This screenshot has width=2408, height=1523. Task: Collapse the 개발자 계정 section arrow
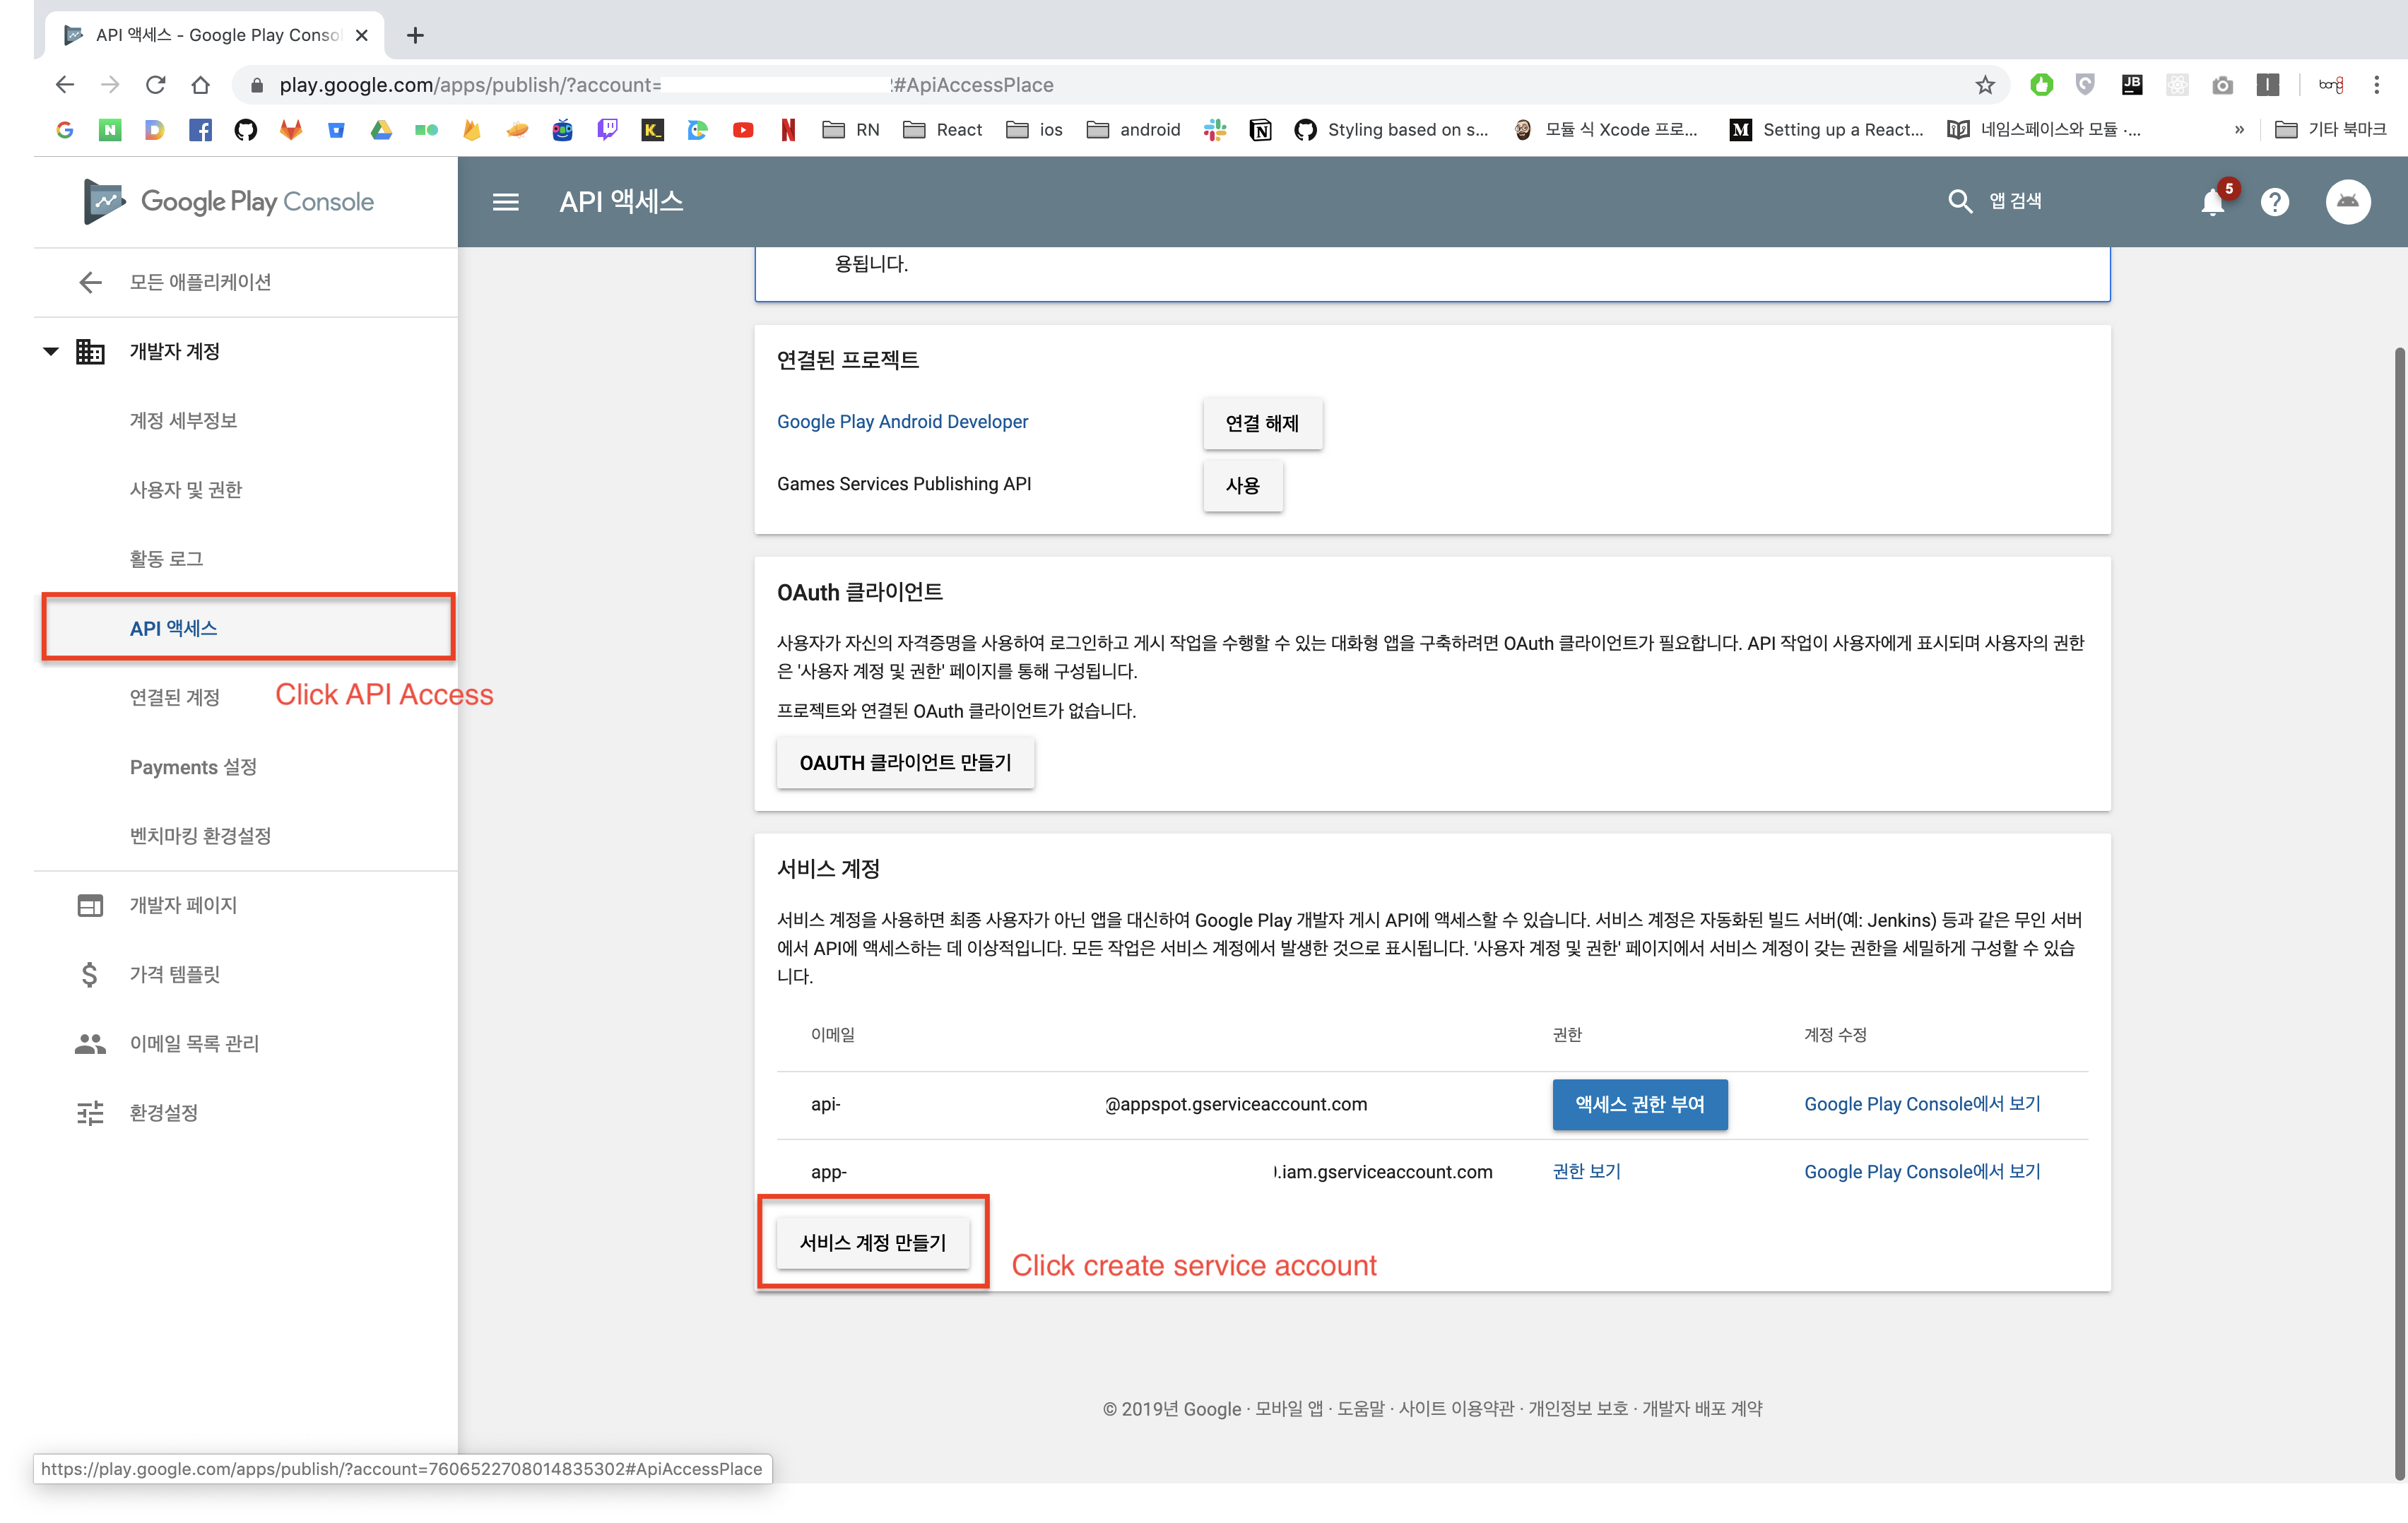[51, 351]
